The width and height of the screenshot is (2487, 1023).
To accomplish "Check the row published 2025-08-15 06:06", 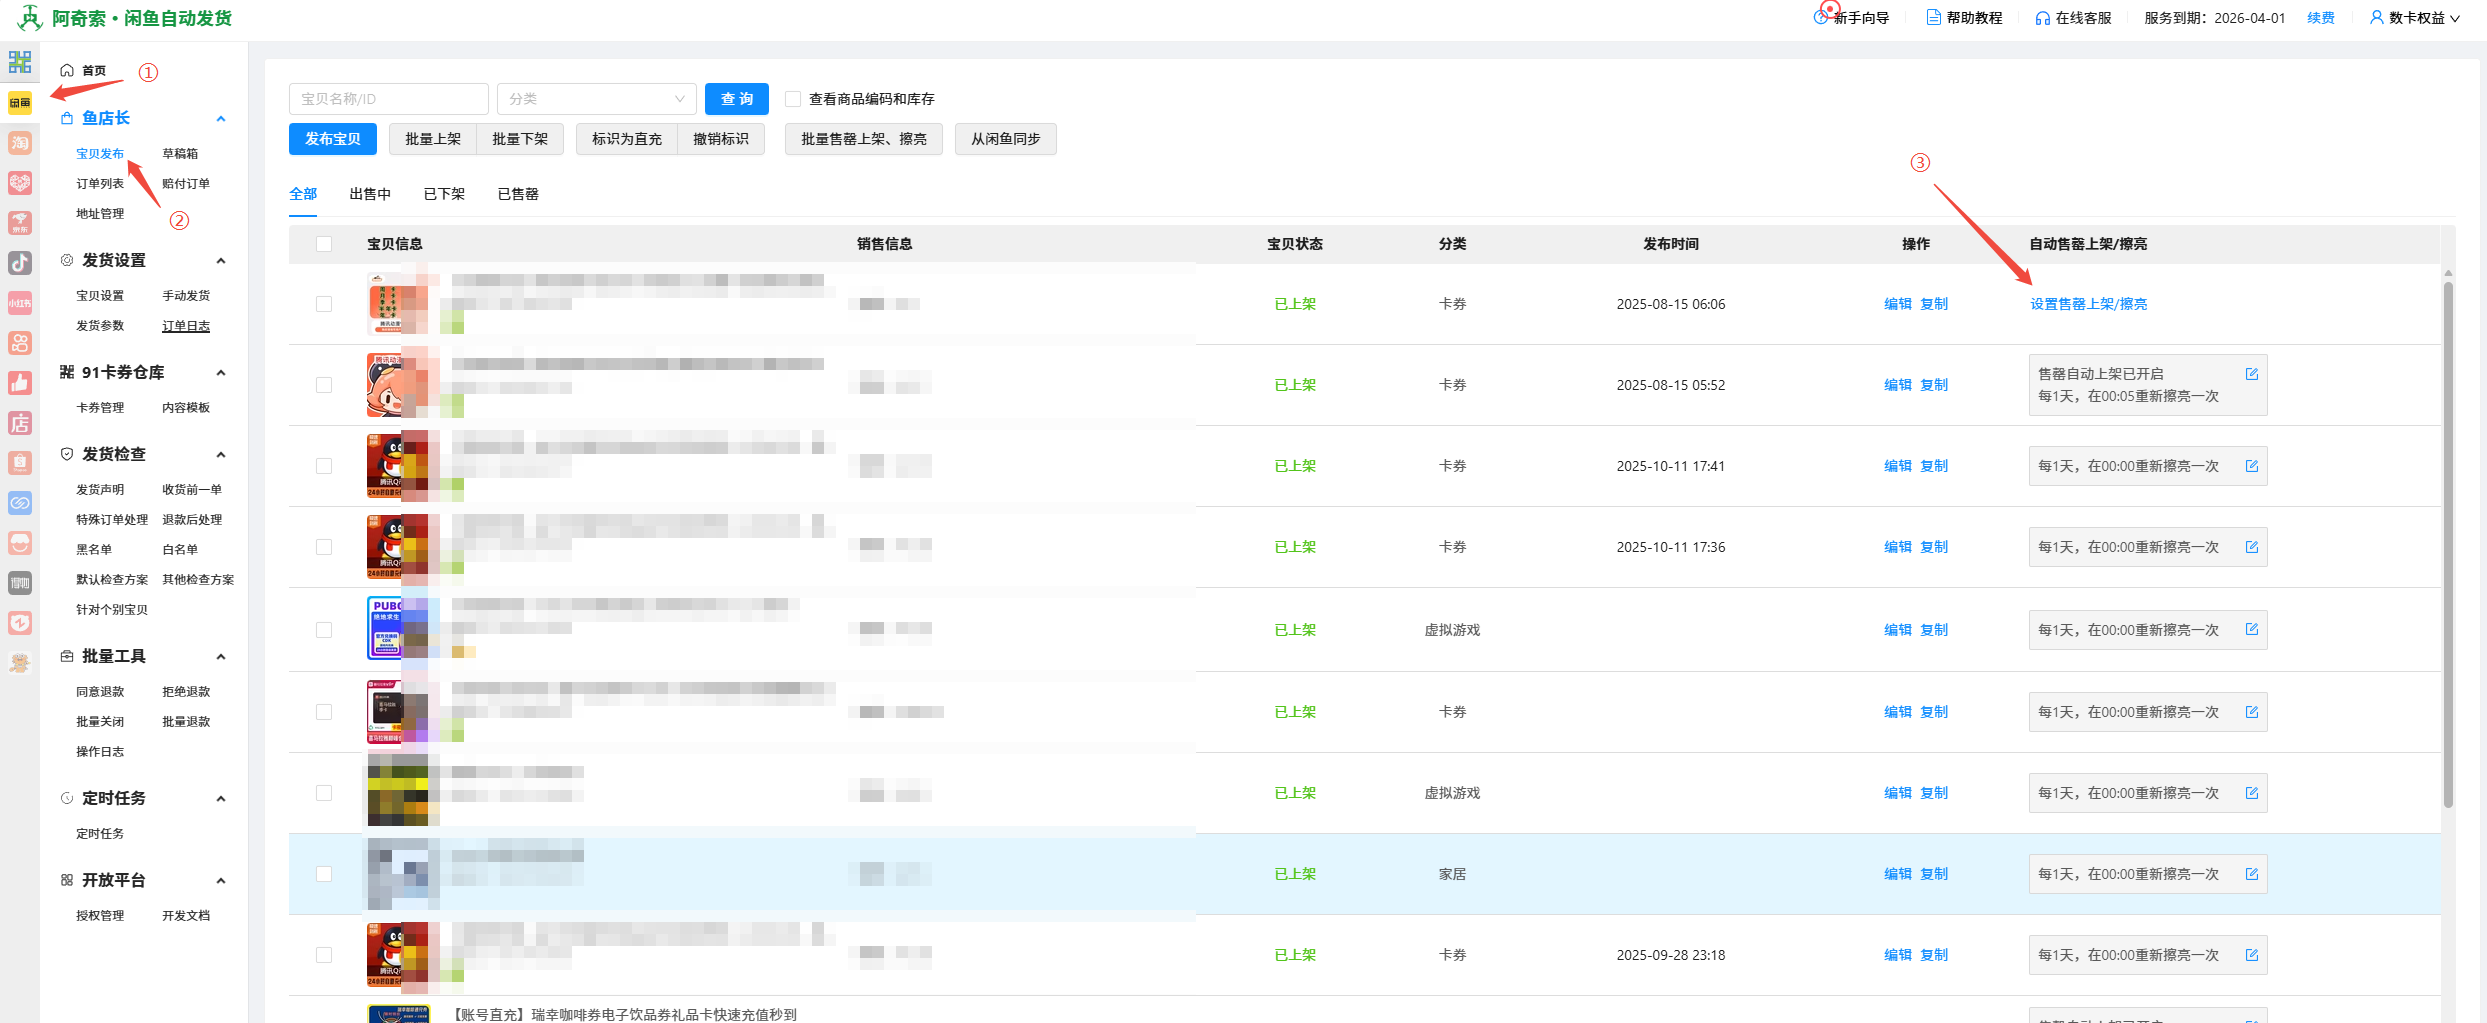I will coord(324,304).
